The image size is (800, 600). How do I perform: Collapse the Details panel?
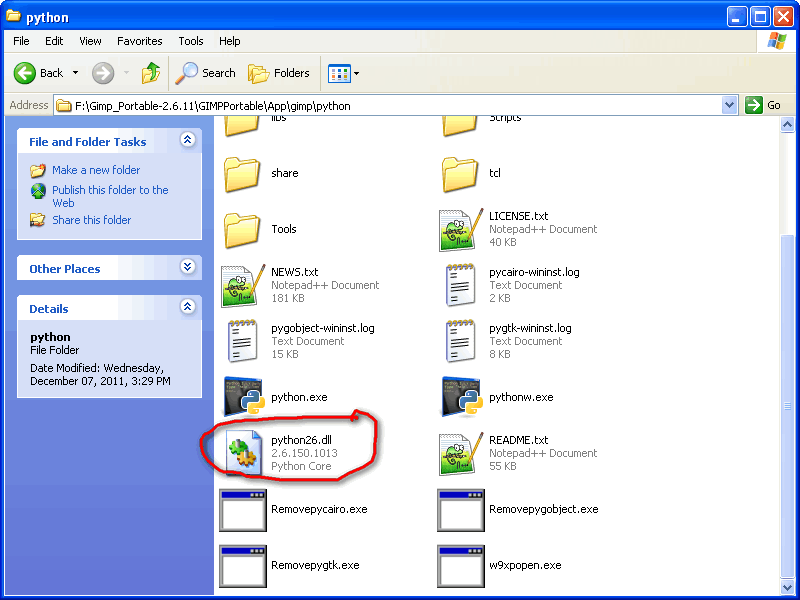(188, 307)
